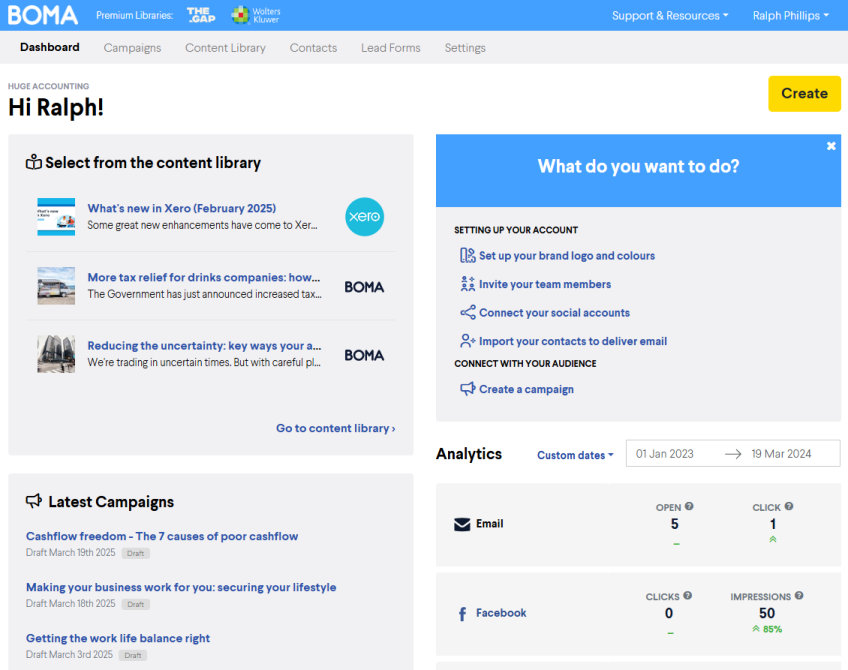Image resolution: width=848 pixels, height=670 pixels.
Task: Click the connect social accounts share icon
Action: pos(467,313)
